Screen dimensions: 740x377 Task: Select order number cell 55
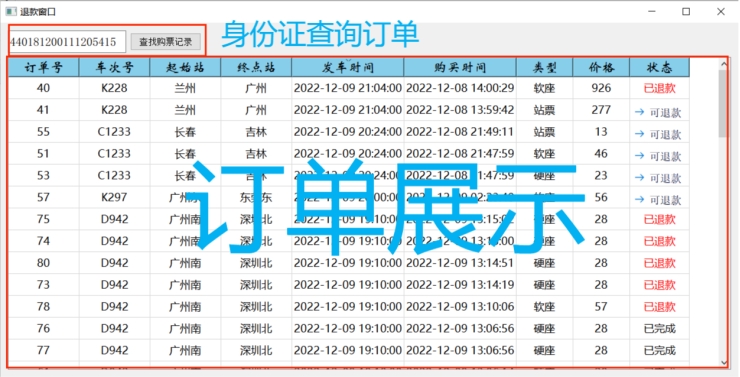click(x=43, y=132)
